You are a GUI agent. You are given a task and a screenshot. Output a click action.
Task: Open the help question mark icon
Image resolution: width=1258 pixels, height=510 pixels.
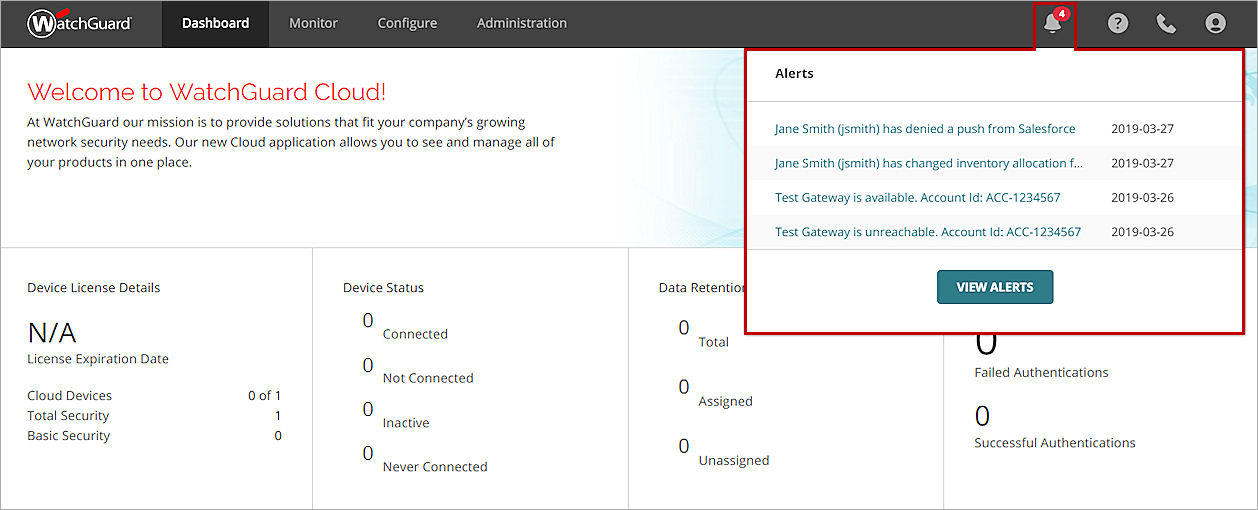(x=1118, y=23)
